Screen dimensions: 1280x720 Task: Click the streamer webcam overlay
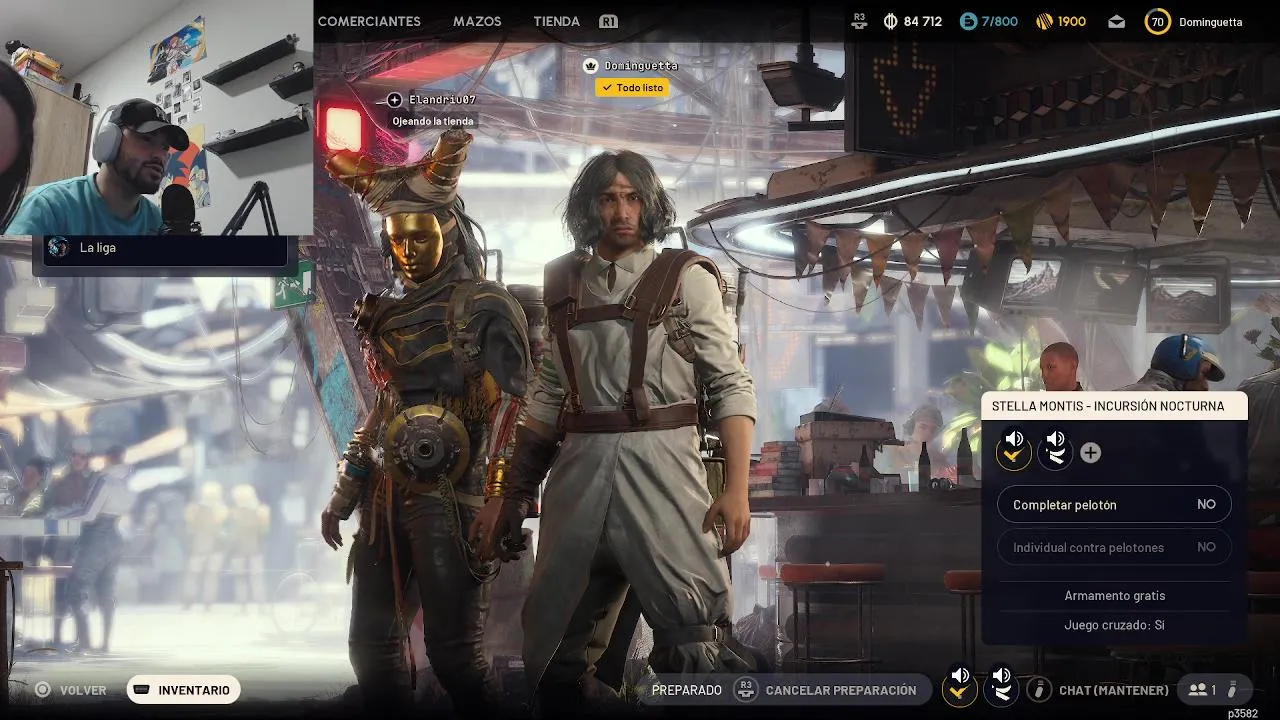point(156,117)
